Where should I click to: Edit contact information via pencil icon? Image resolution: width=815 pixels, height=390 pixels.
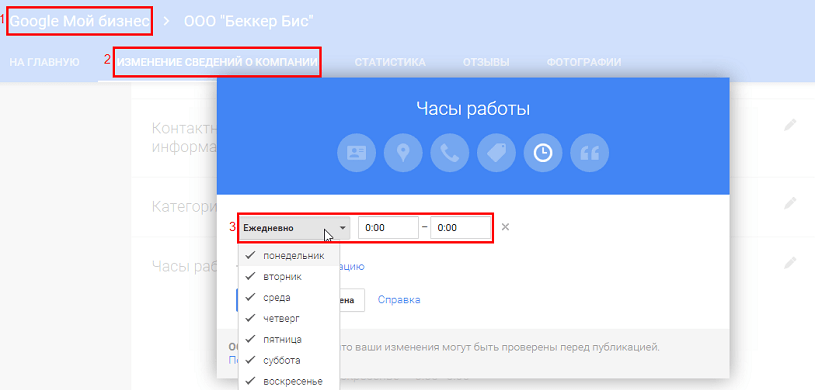[790, 125]
